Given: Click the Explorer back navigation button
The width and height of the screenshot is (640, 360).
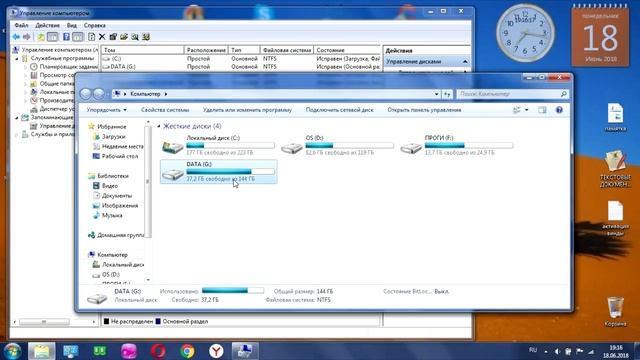Looking at the screenshot, I should [x=85, y=94].
